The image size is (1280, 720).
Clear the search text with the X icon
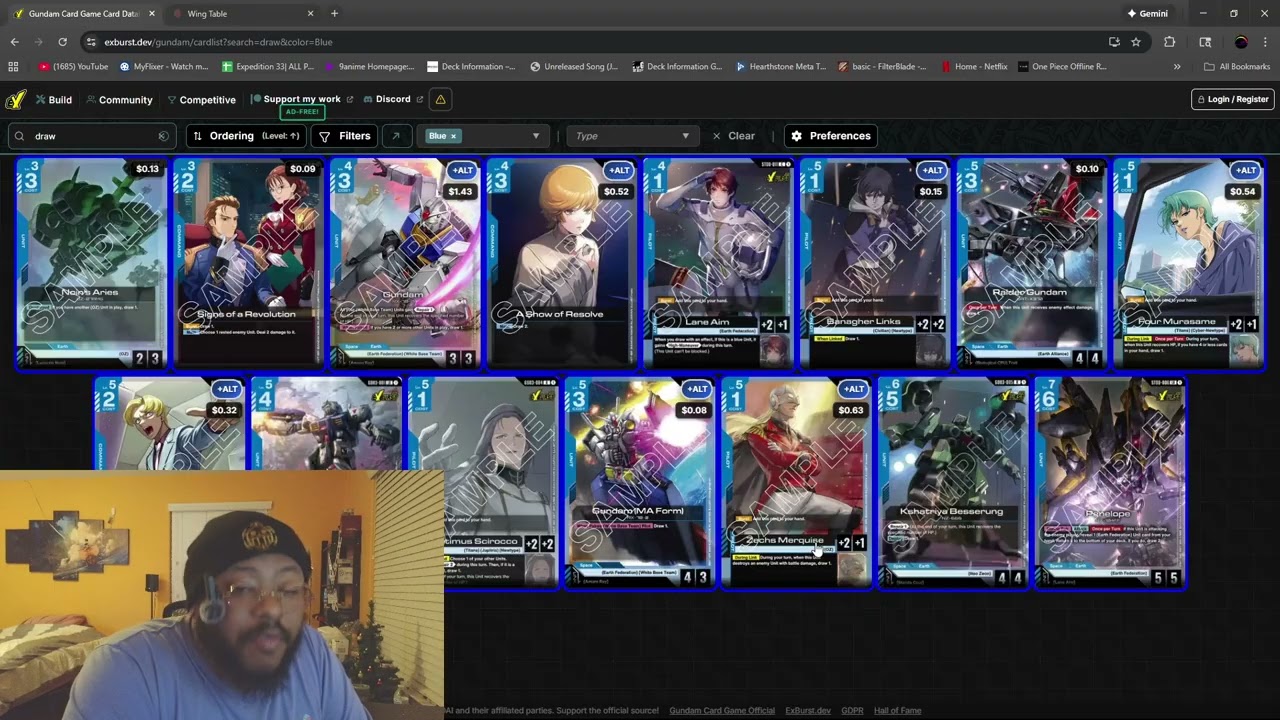click(x=163, y=136)
